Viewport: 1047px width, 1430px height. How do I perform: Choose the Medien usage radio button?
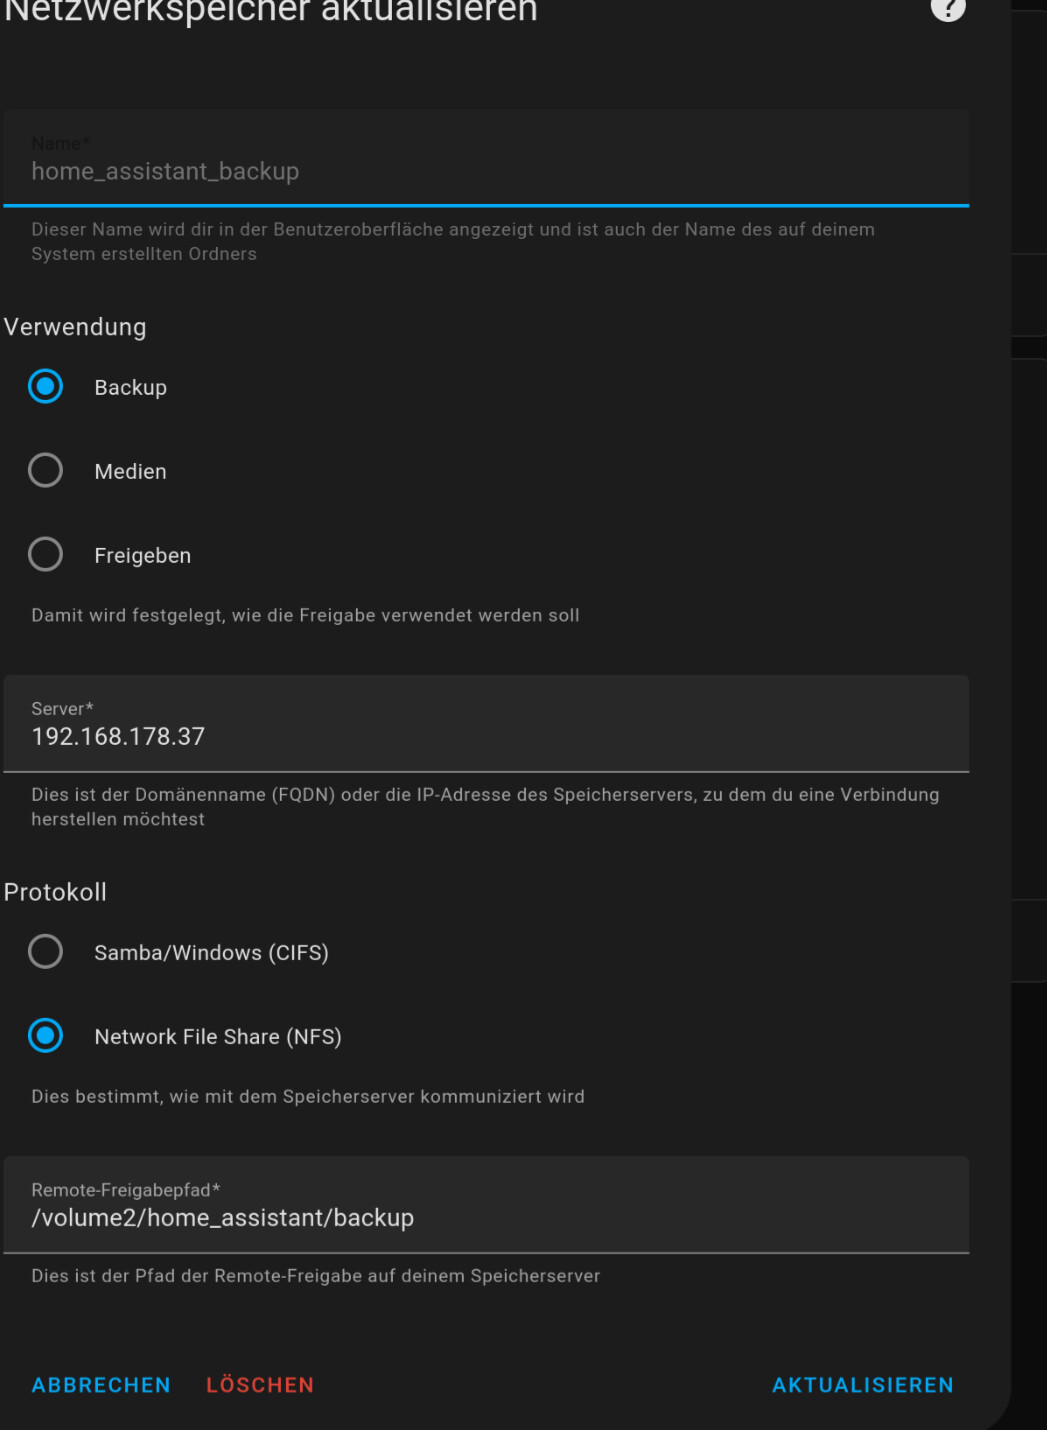(45, 471)
